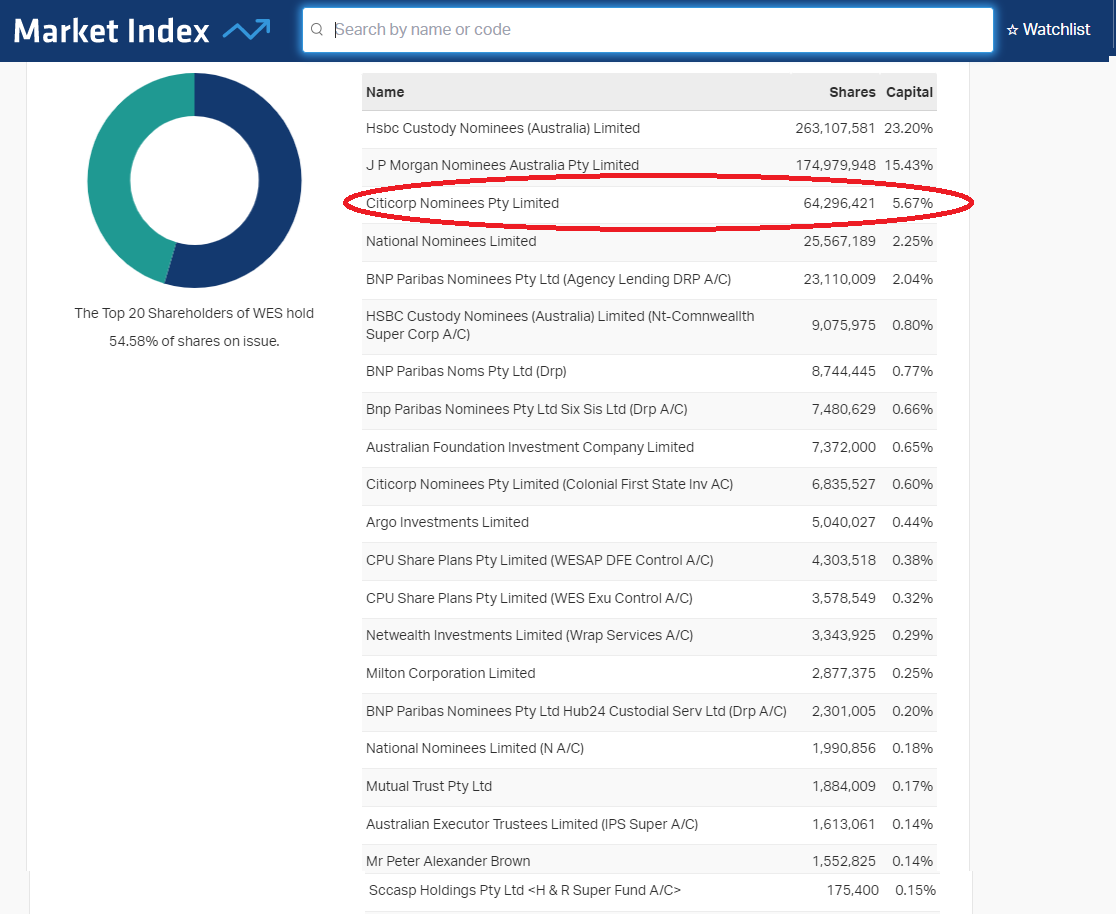Image resolution: width=1116 pixels, height=914 pixels.
Task: Click the Watchlist star icon
Action: point(1012,30)
